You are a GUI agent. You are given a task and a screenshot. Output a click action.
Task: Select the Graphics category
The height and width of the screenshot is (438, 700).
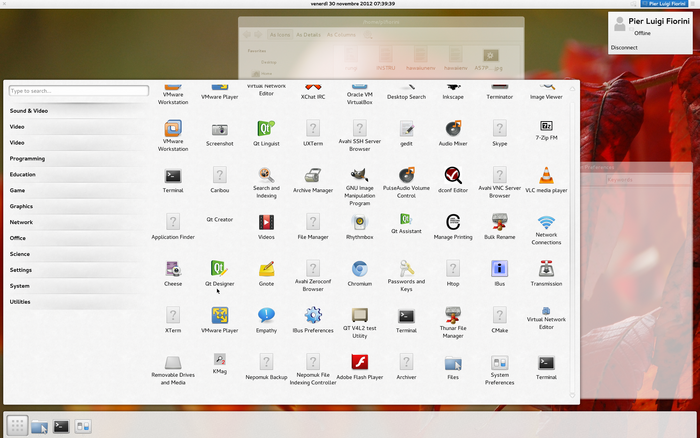22,206
